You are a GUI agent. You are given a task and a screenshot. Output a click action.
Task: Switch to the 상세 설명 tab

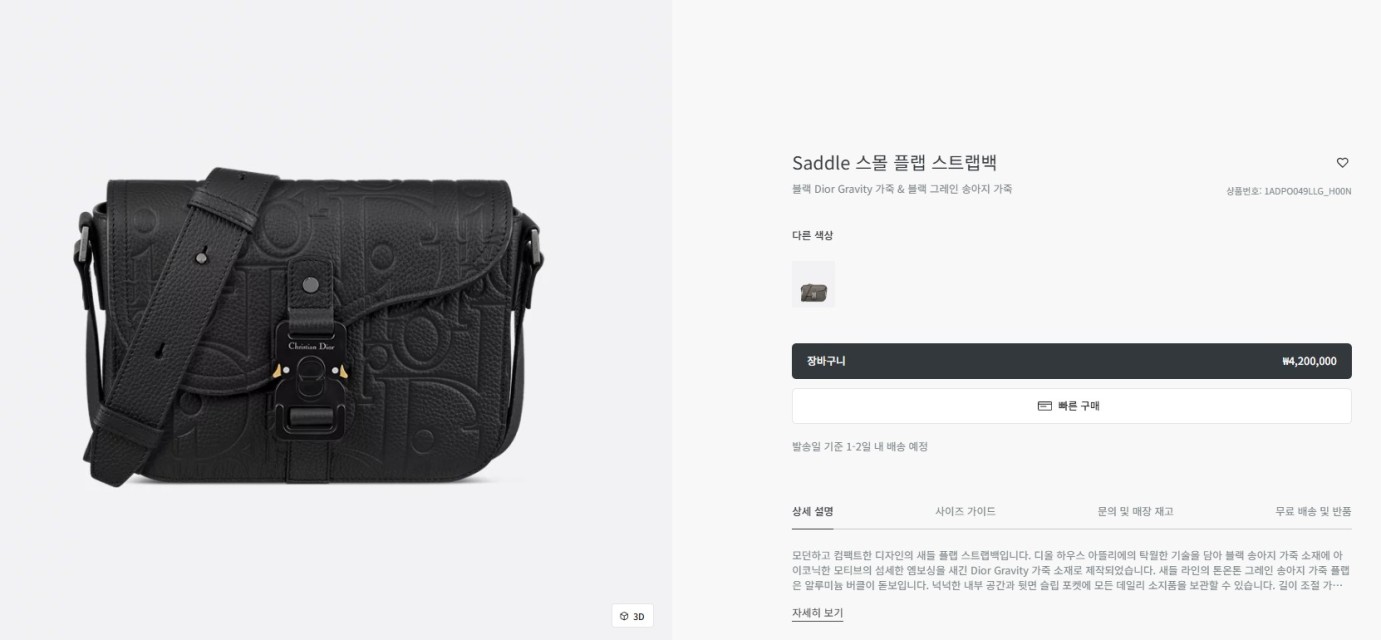coord(812,511)
